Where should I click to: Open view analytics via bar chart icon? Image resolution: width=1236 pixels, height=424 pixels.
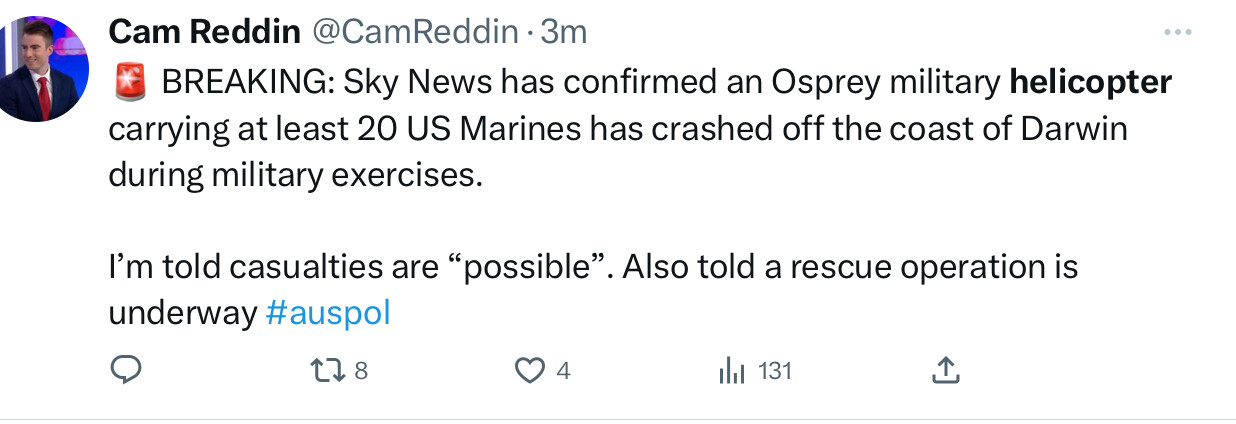733,371
